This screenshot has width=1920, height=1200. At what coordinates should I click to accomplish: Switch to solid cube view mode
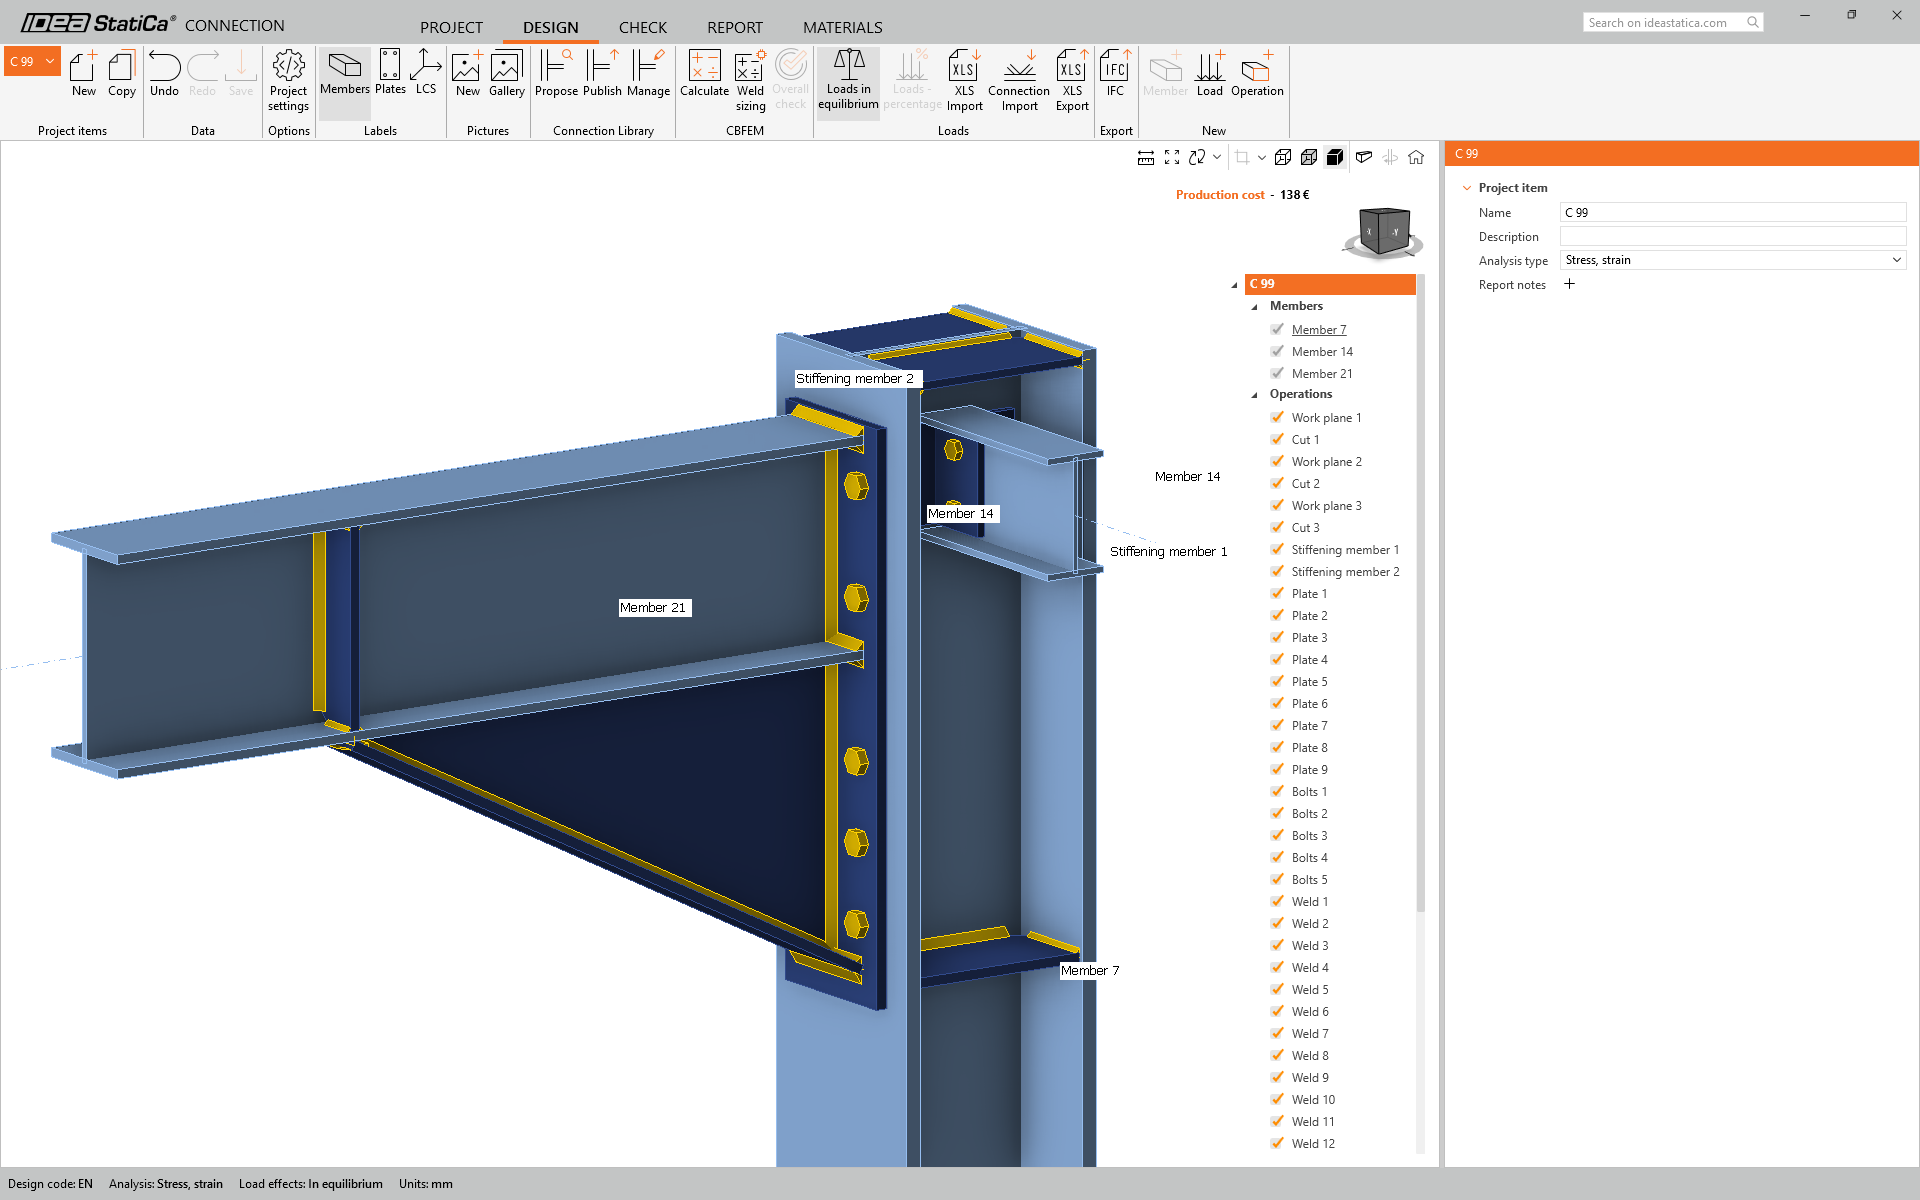pyautogui.click(x=1335, y=157)
